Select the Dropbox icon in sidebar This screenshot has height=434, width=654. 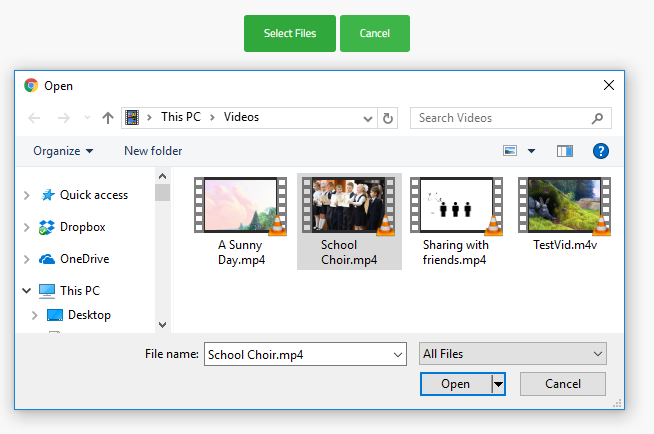pyautogui.click(x=46, y=227)
